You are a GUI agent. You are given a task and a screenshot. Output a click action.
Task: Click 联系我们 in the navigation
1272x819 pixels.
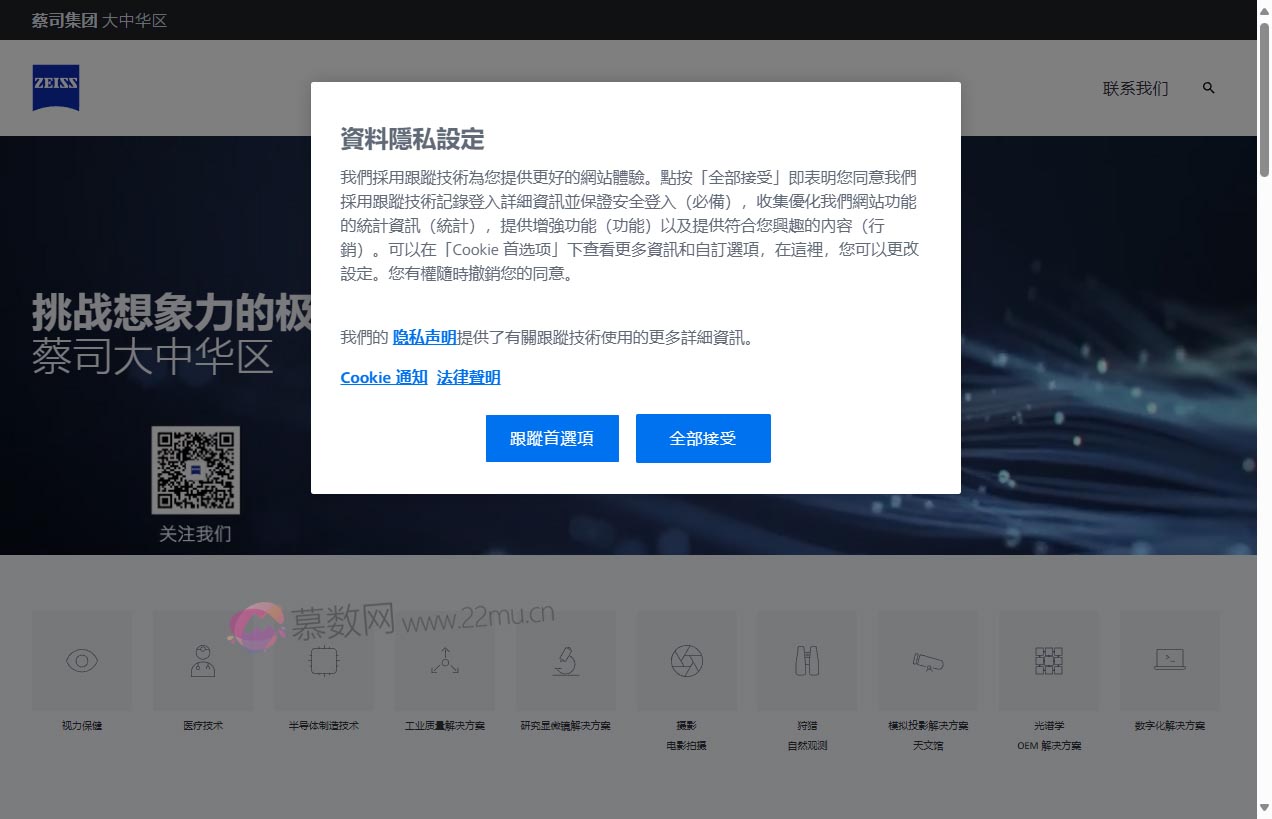click(1134, 88)
